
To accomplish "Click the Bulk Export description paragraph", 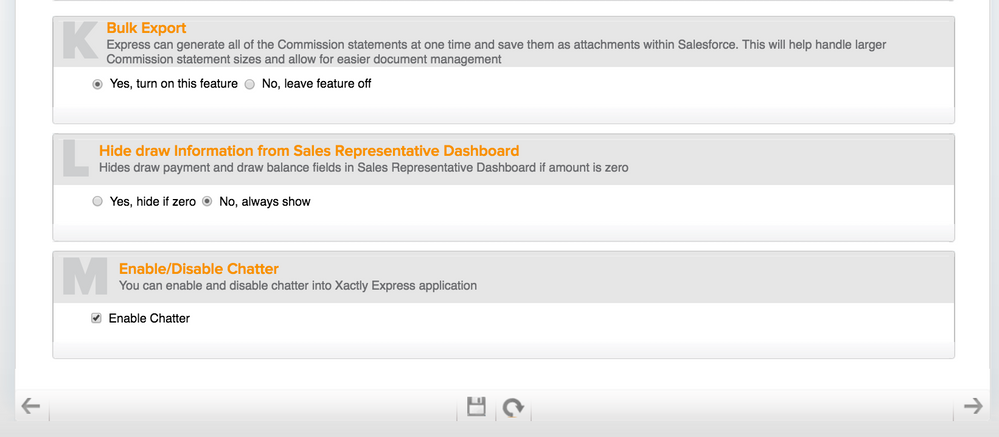I will 496,52.
